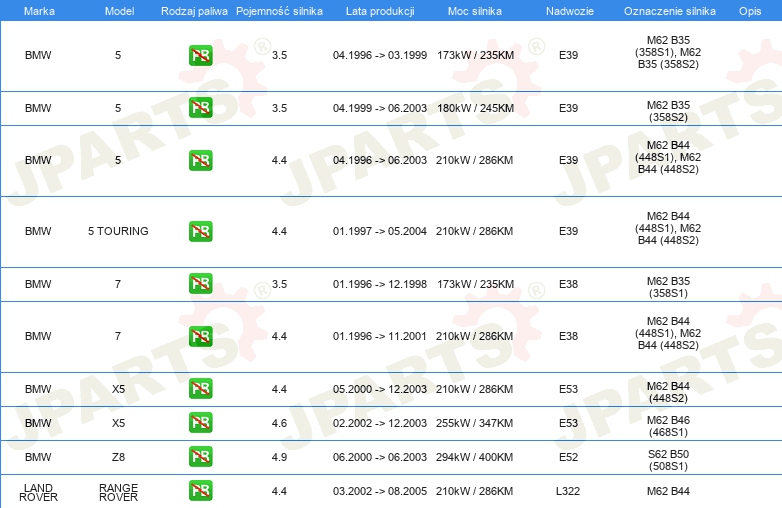Click the fuel icon for BMW X5 4.6
This screenshot has height=508, width=782.
pyautogui.click(x=200, y=423)
